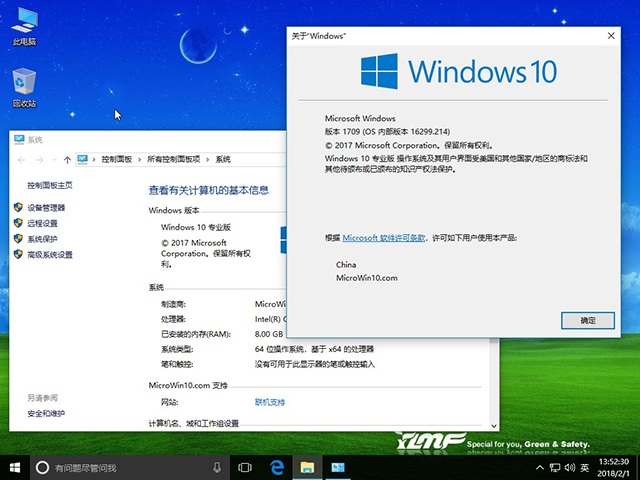Open 设备管理器 link

click(46, 208)
